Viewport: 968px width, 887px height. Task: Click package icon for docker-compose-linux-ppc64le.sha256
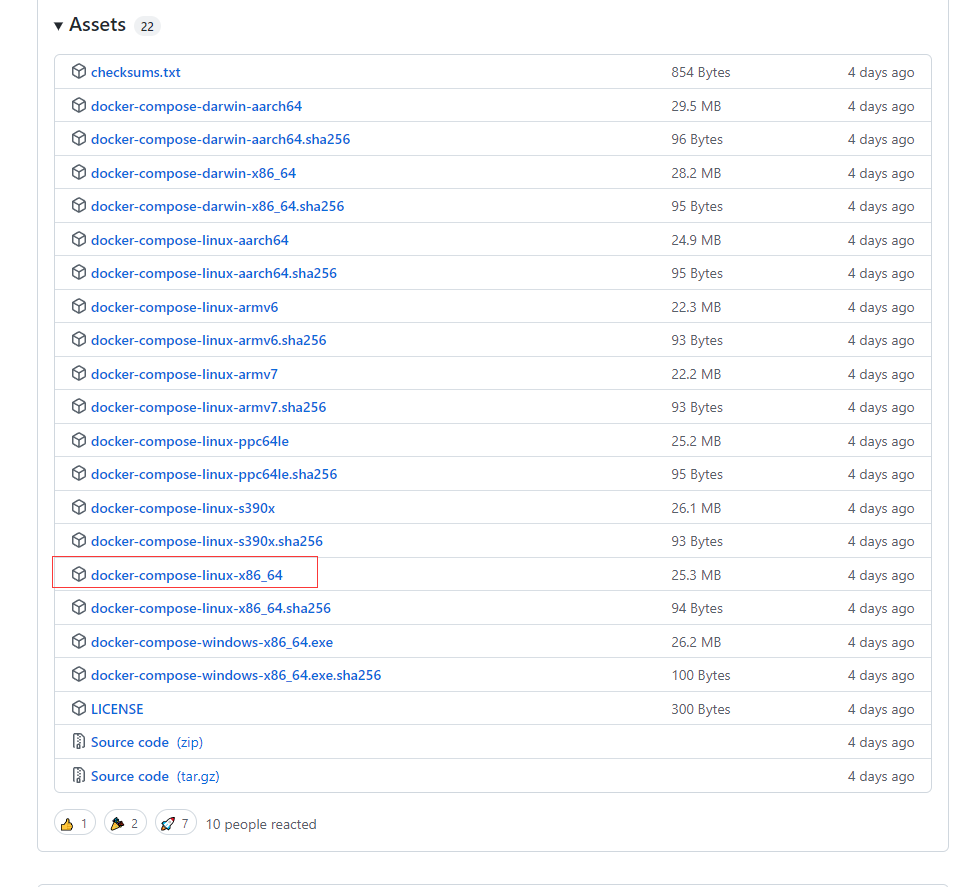(x=78, y=473)
